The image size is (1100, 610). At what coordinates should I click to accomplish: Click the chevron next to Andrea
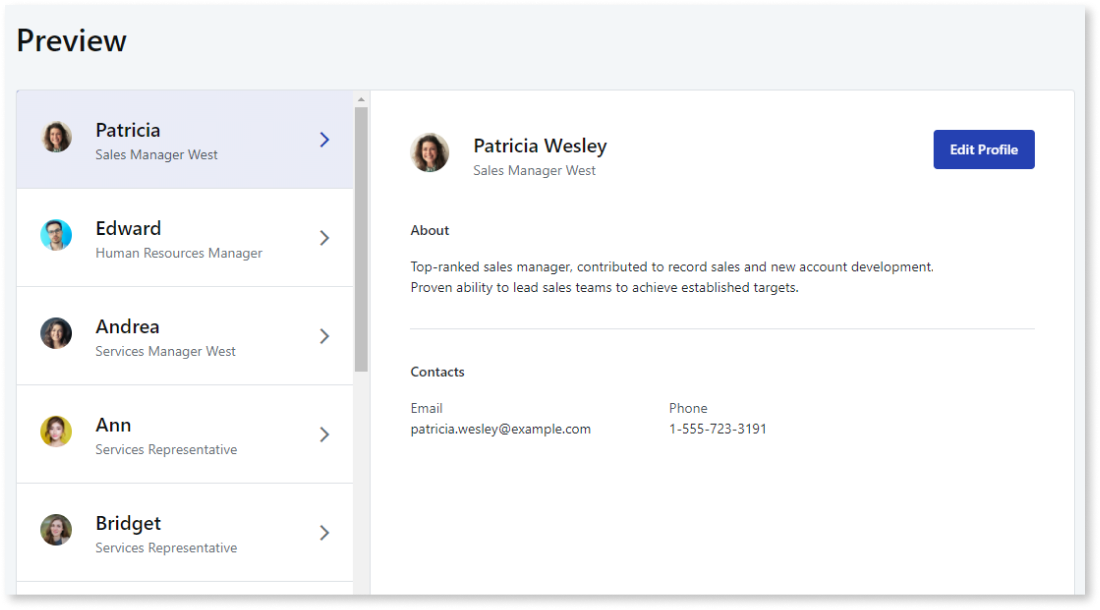[x=324, y=336]
